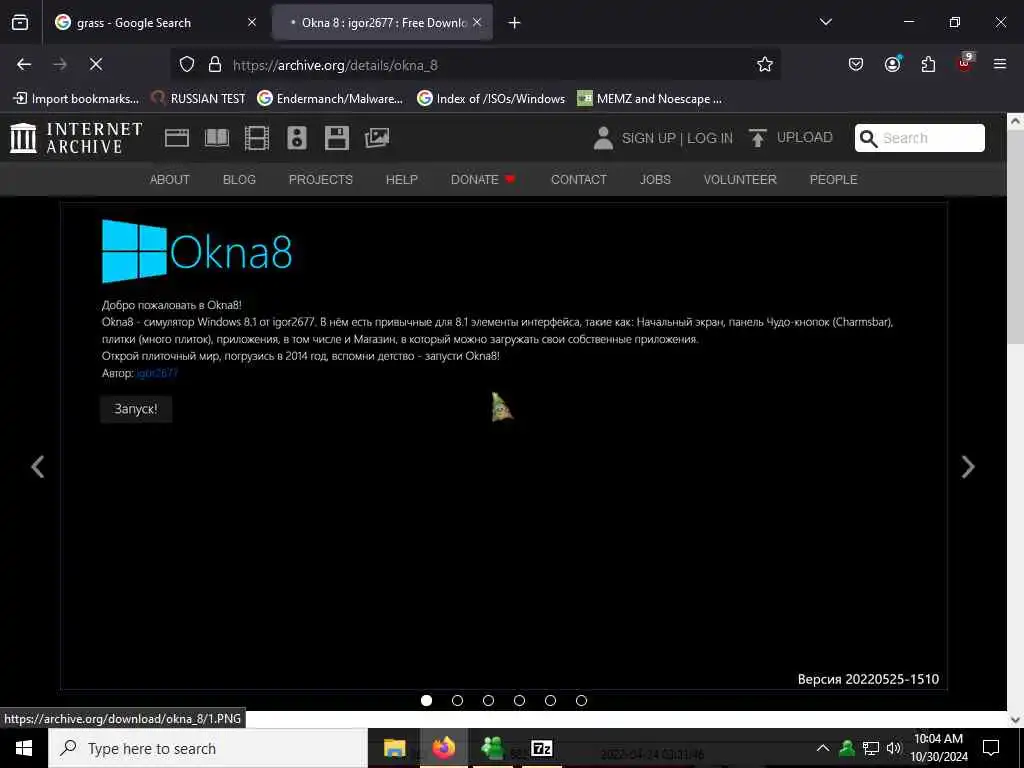Open the Firefox hamburger menu
1024x768 pixels.
click(x=999, y=64)
